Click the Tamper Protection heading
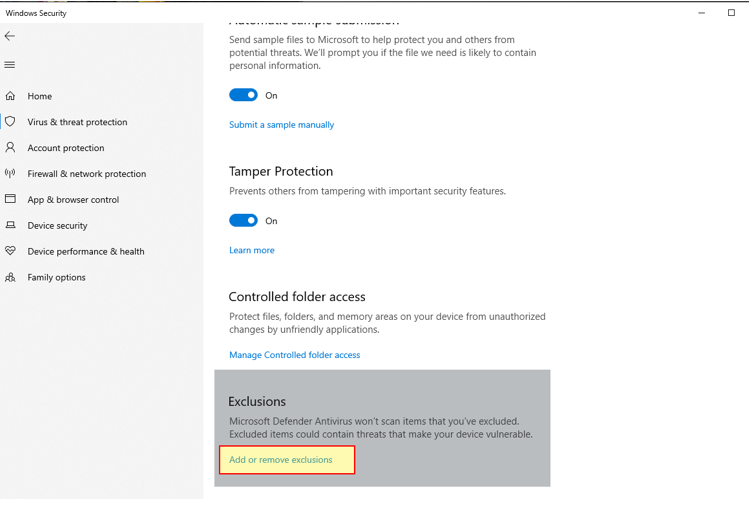The height and width of the screenshot is (506, 749). point(281,171)
